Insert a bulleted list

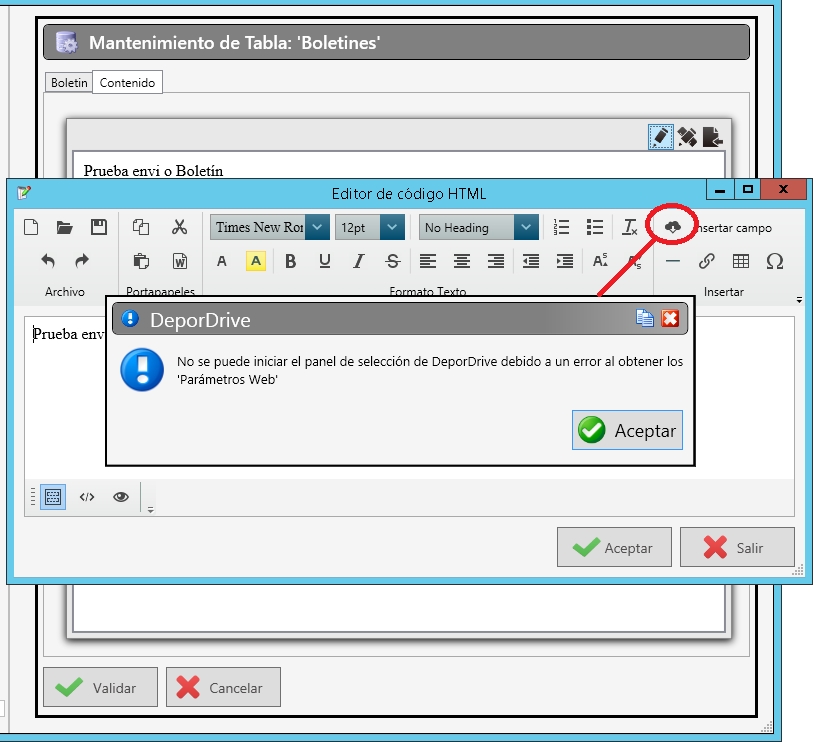click(595, 227)
